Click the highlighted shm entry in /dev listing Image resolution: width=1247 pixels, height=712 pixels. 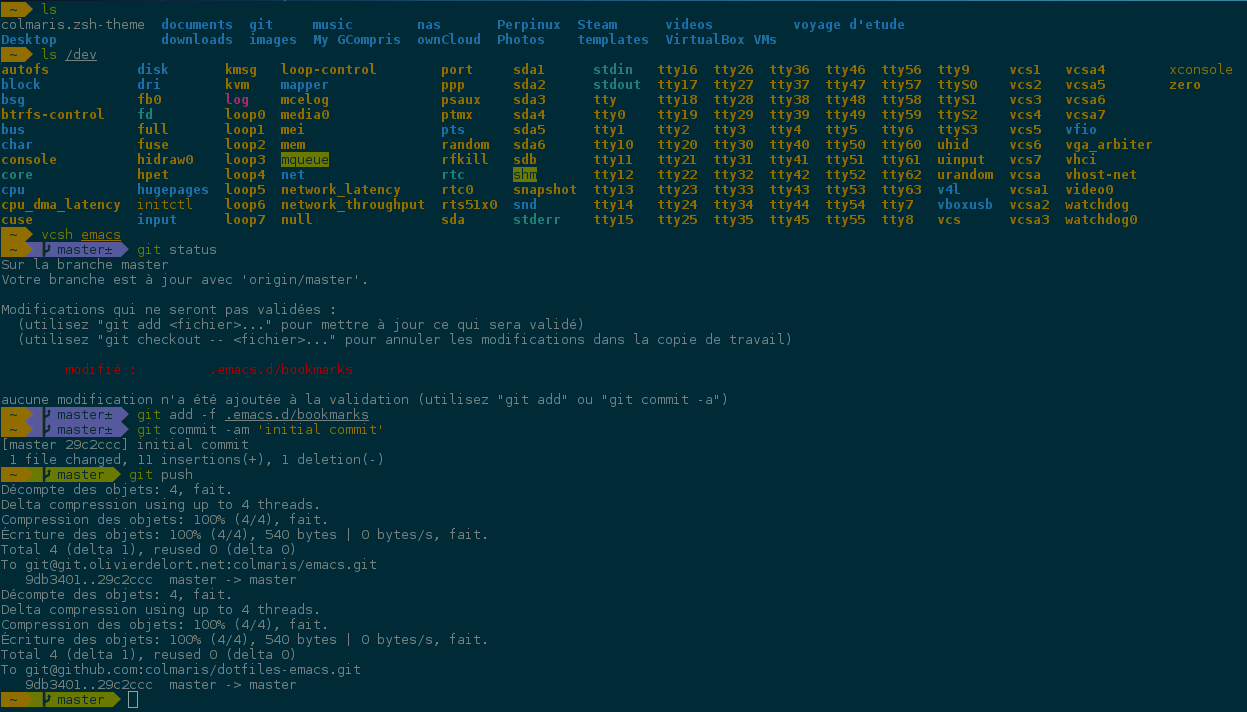click(524, 175)
